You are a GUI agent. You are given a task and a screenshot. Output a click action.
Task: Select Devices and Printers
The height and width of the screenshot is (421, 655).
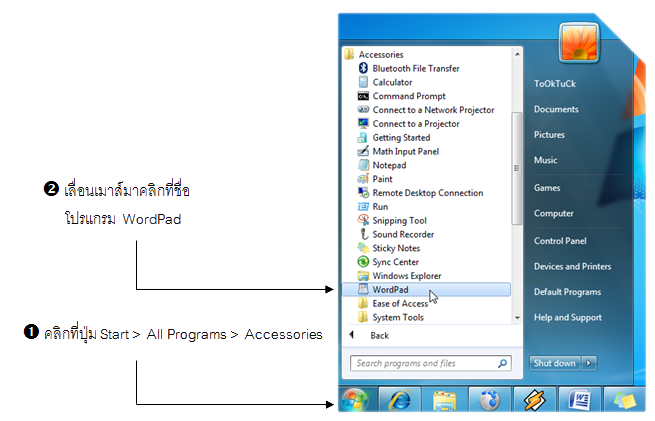pyautogui.click(x=571, y=266)
